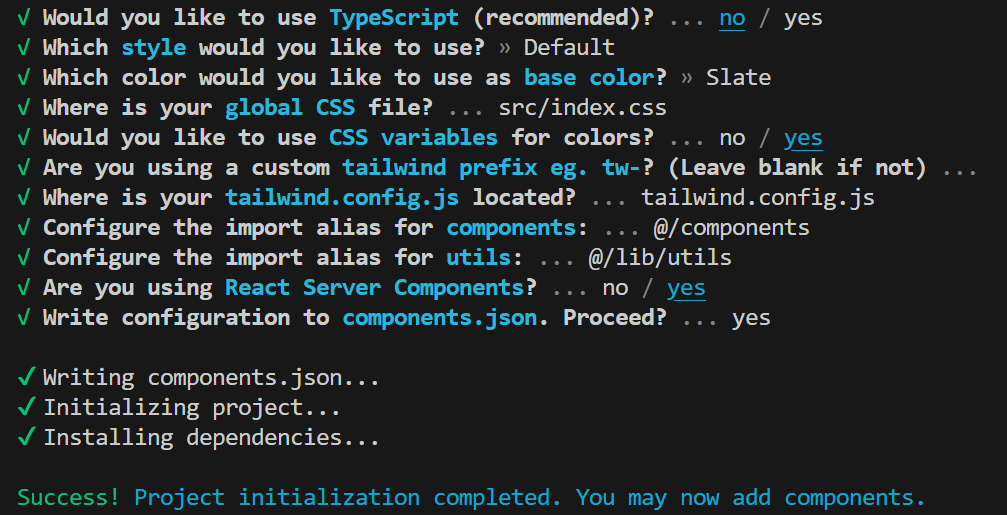Viewport: 1007px width, 515px height.
Task: Click 'Project initialization completed.' text
Action: tap(348, 498)
